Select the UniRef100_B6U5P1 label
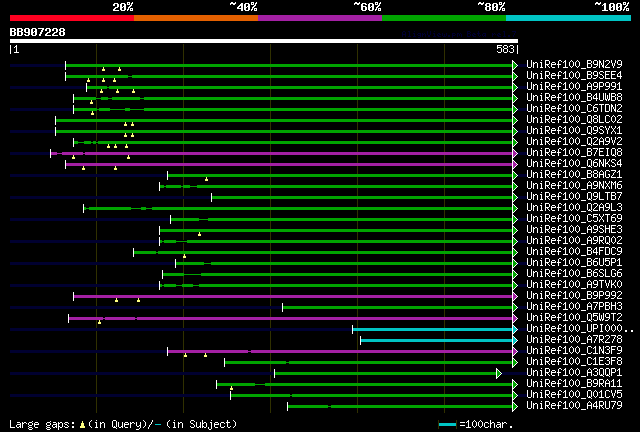Image resolution: width=640 pixels, height=432 pixels. coord(574,263)
